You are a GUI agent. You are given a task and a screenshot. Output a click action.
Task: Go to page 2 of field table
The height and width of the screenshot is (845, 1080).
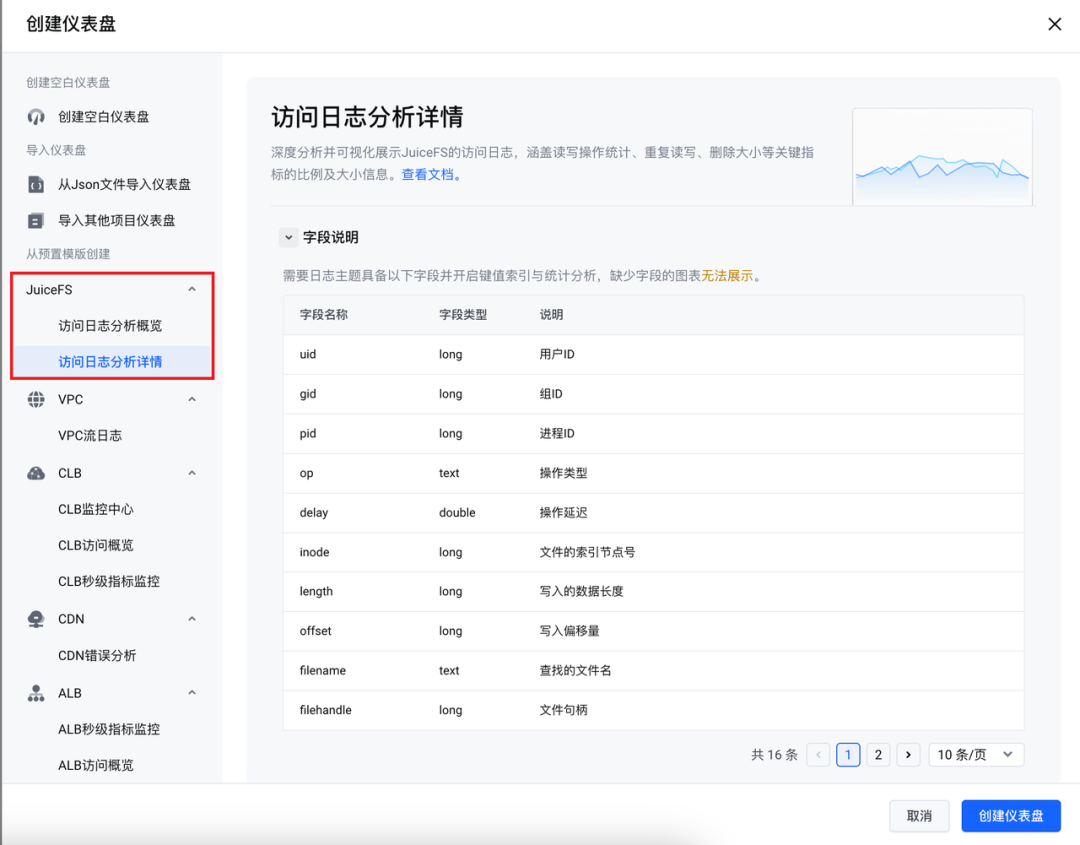coord(878,755)
